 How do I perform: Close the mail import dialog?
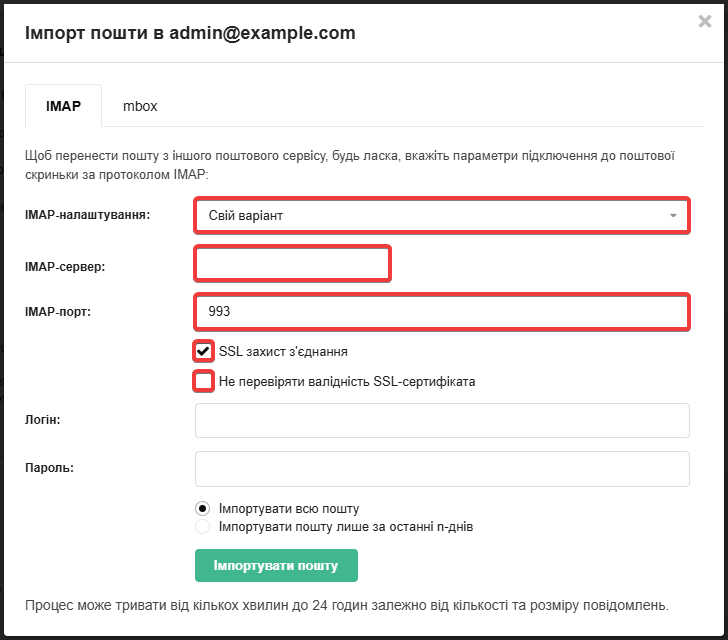(704, 21)
